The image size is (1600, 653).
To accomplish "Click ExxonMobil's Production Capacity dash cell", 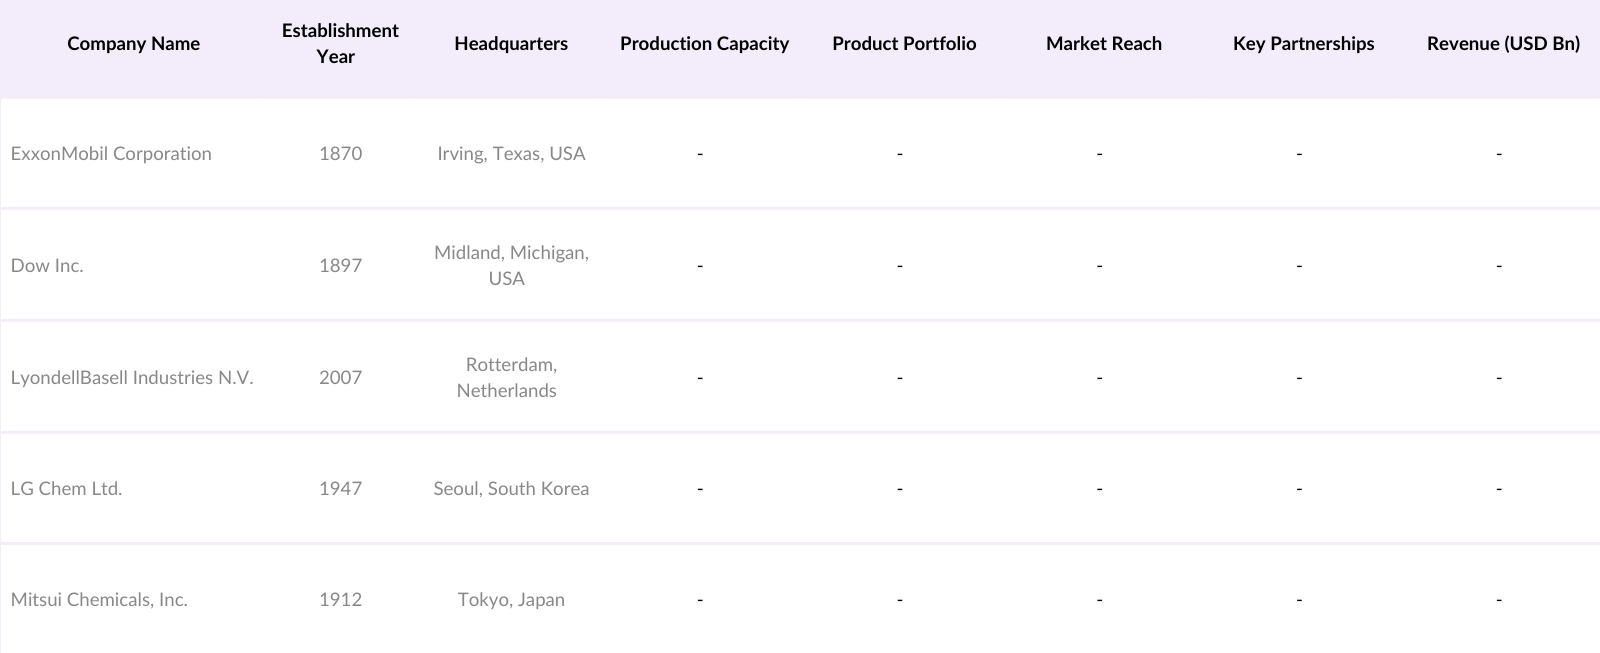I will [700, 154].
